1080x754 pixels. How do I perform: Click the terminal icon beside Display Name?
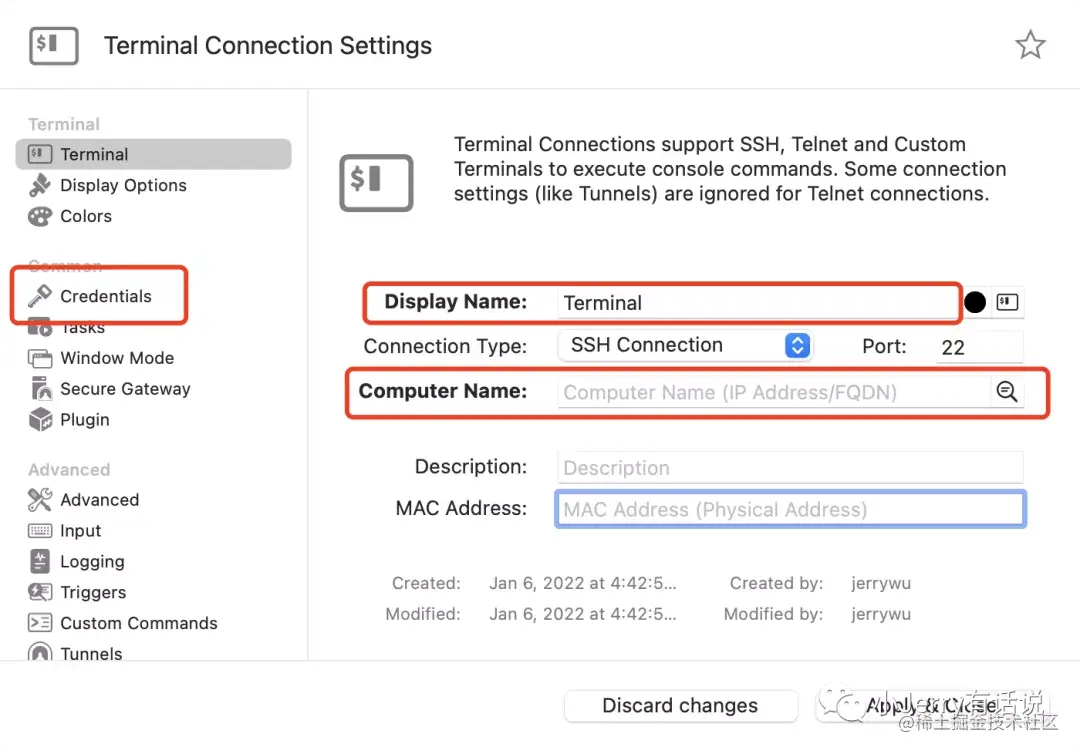[x=1007, y=302]
